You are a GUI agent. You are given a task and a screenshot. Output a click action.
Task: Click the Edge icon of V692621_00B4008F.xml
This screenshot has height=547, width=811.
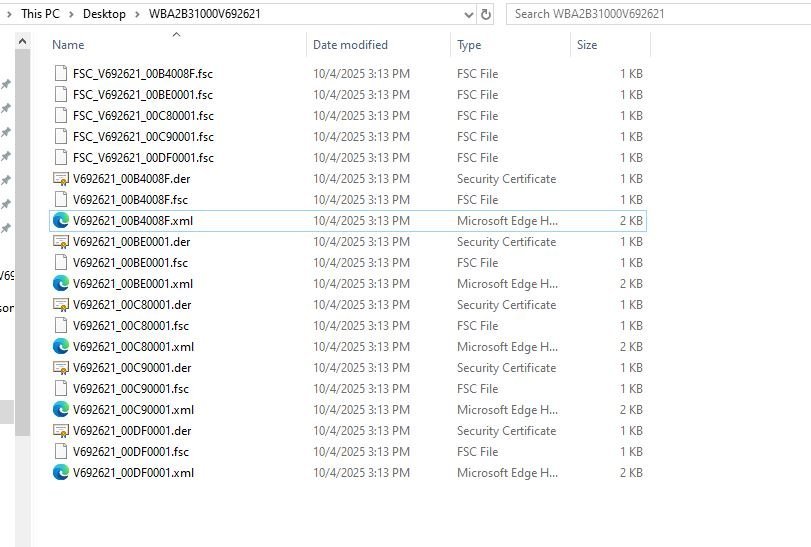61,221
